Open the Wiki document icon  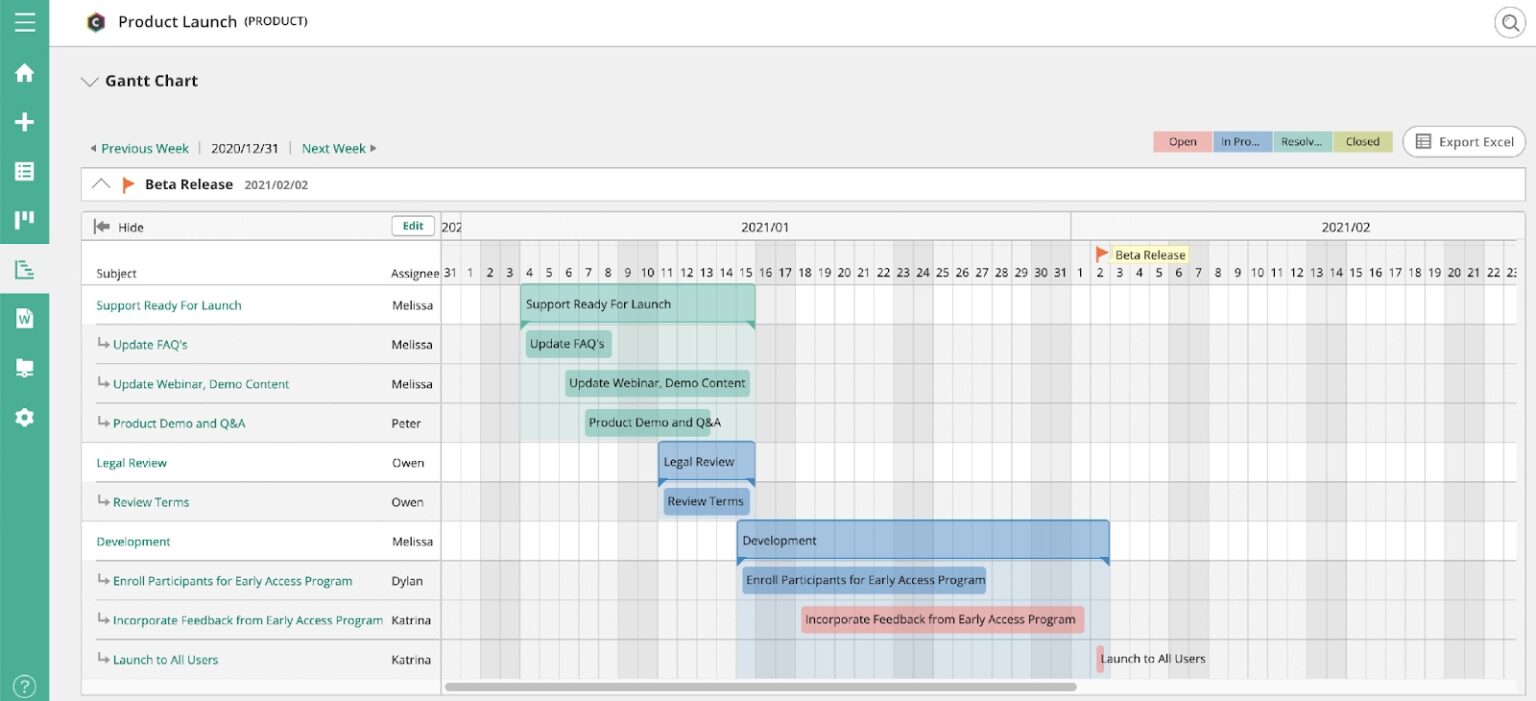pyautogui.click(x=25, y=318)
